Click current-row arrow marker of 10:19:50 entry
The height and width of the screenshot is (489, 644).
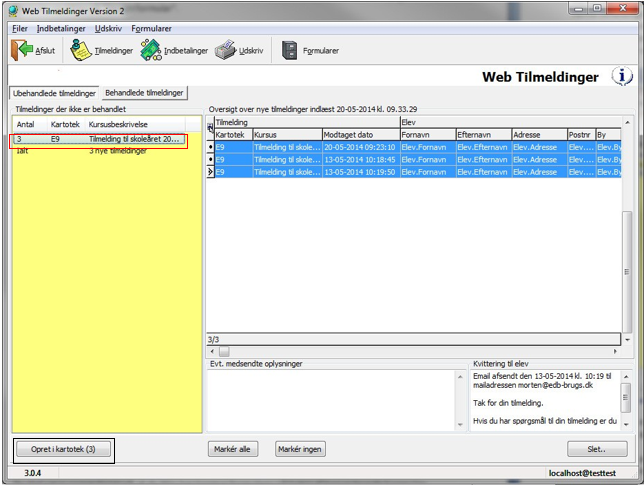210,172
